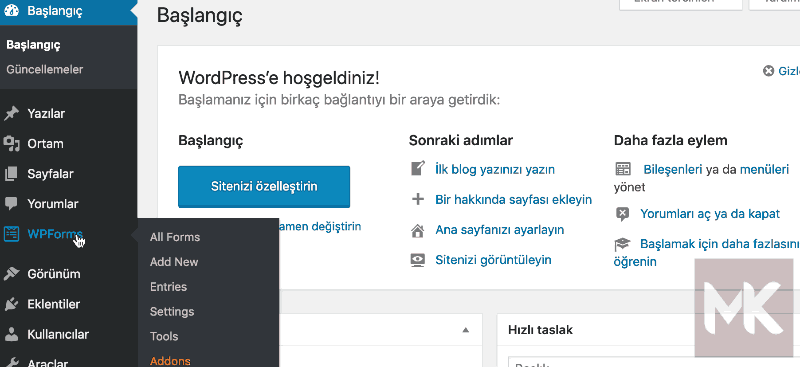Open the Yorumları aç ya da kapat link
This screenshot has height=367, width=800.
pyautogui.click(x=710, y=214)
